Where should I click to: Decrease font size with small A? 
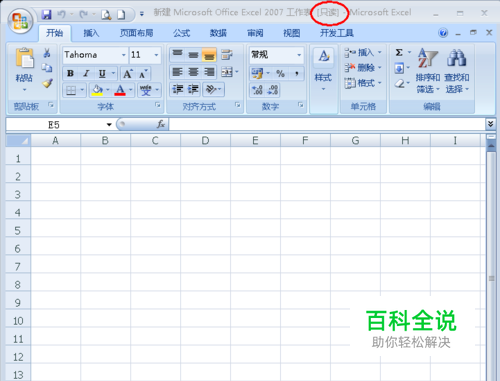[143, 74]
